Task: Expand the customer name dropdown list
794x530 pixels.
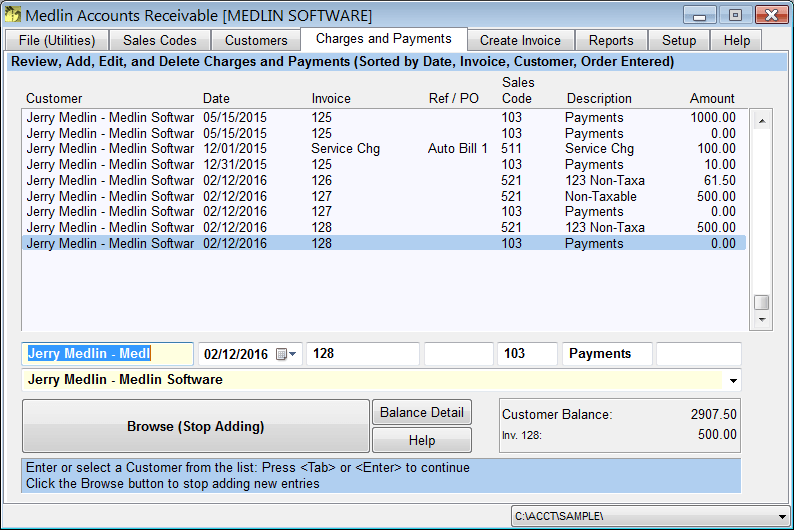Action: (733, 381)
